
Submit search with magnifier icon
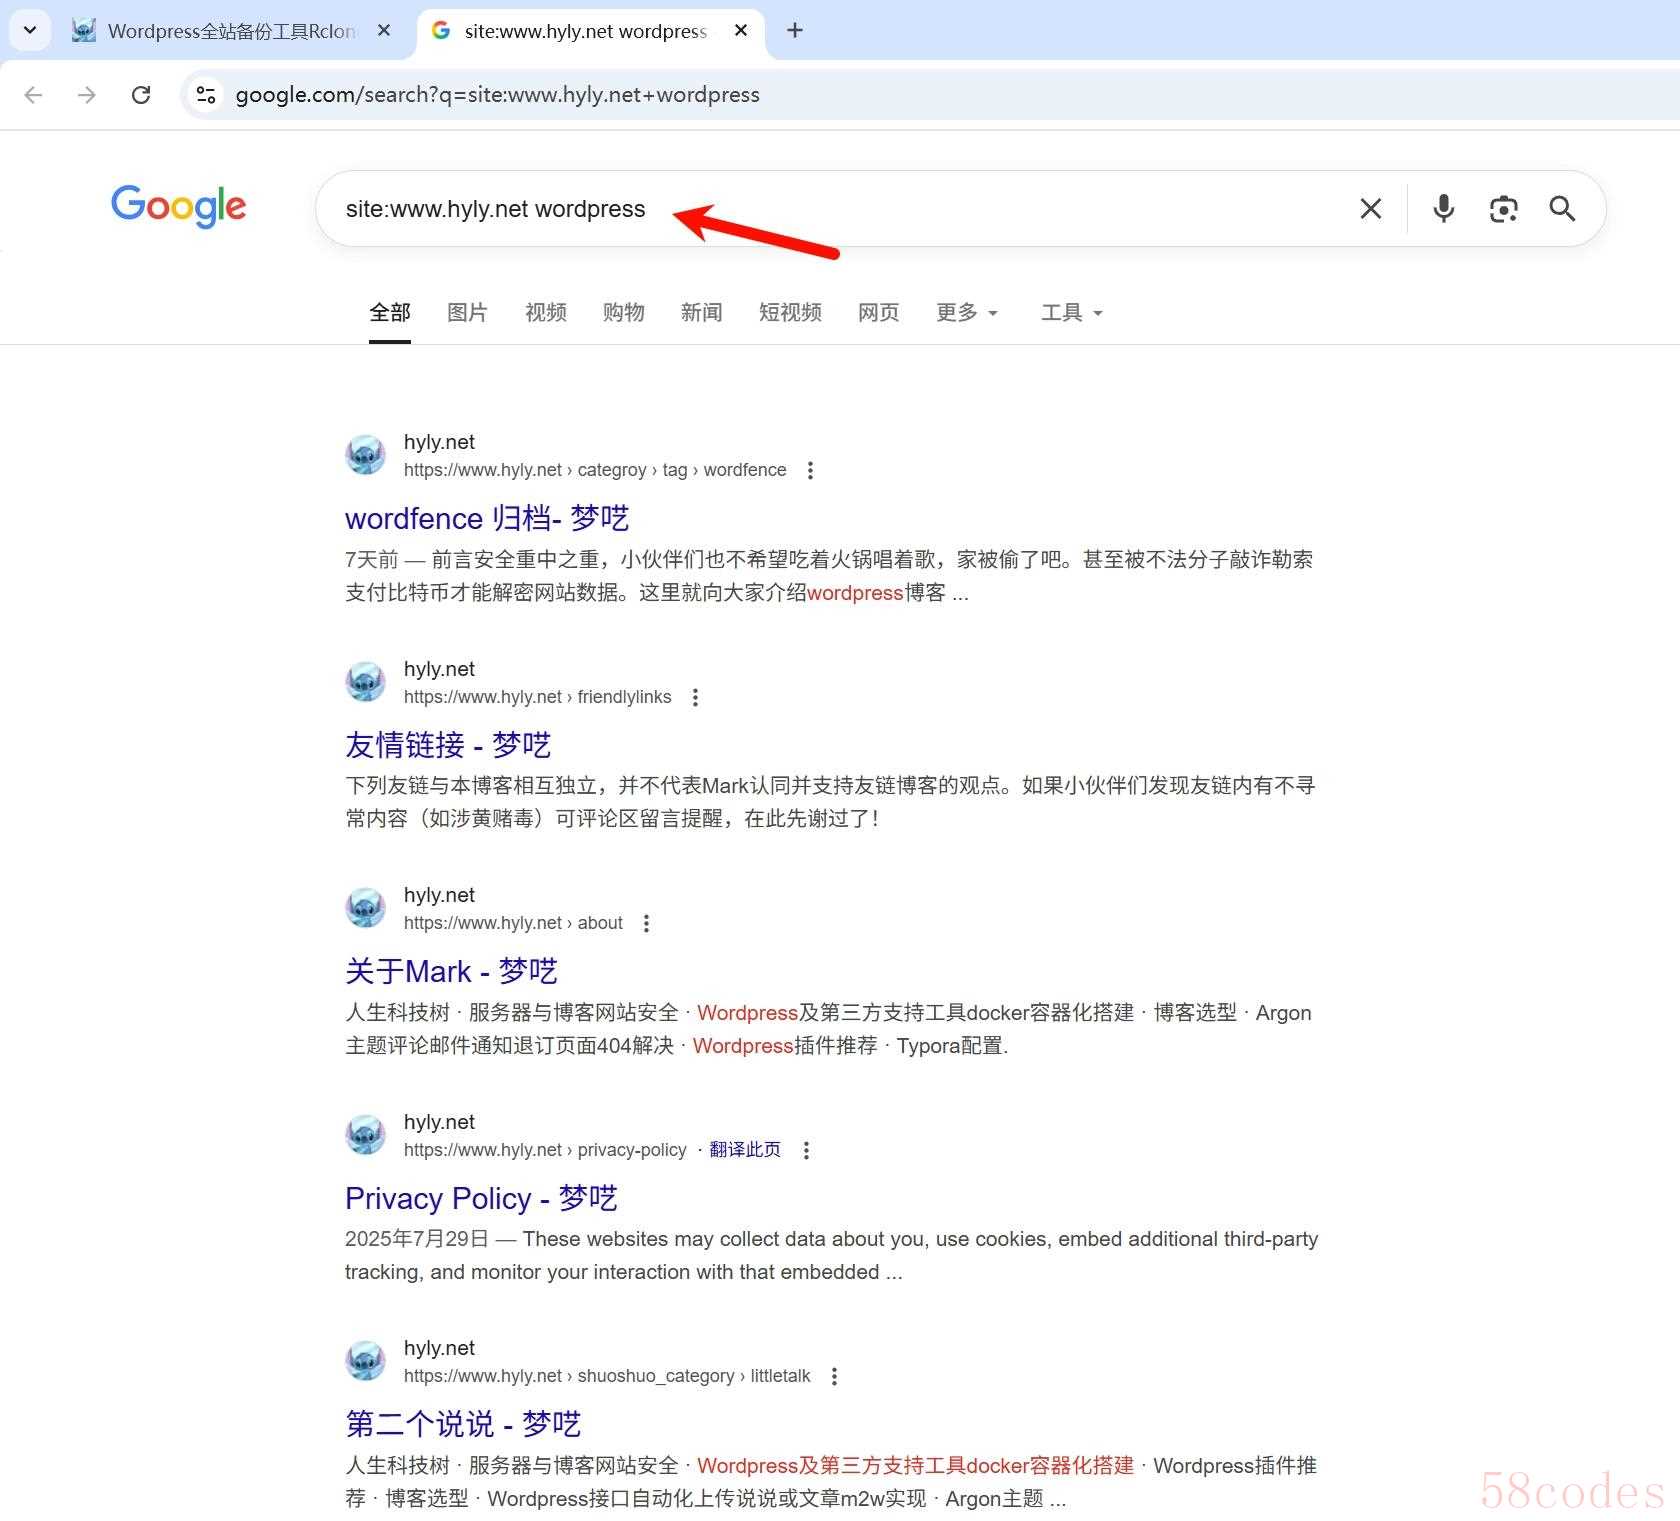tap(1562, 209)
